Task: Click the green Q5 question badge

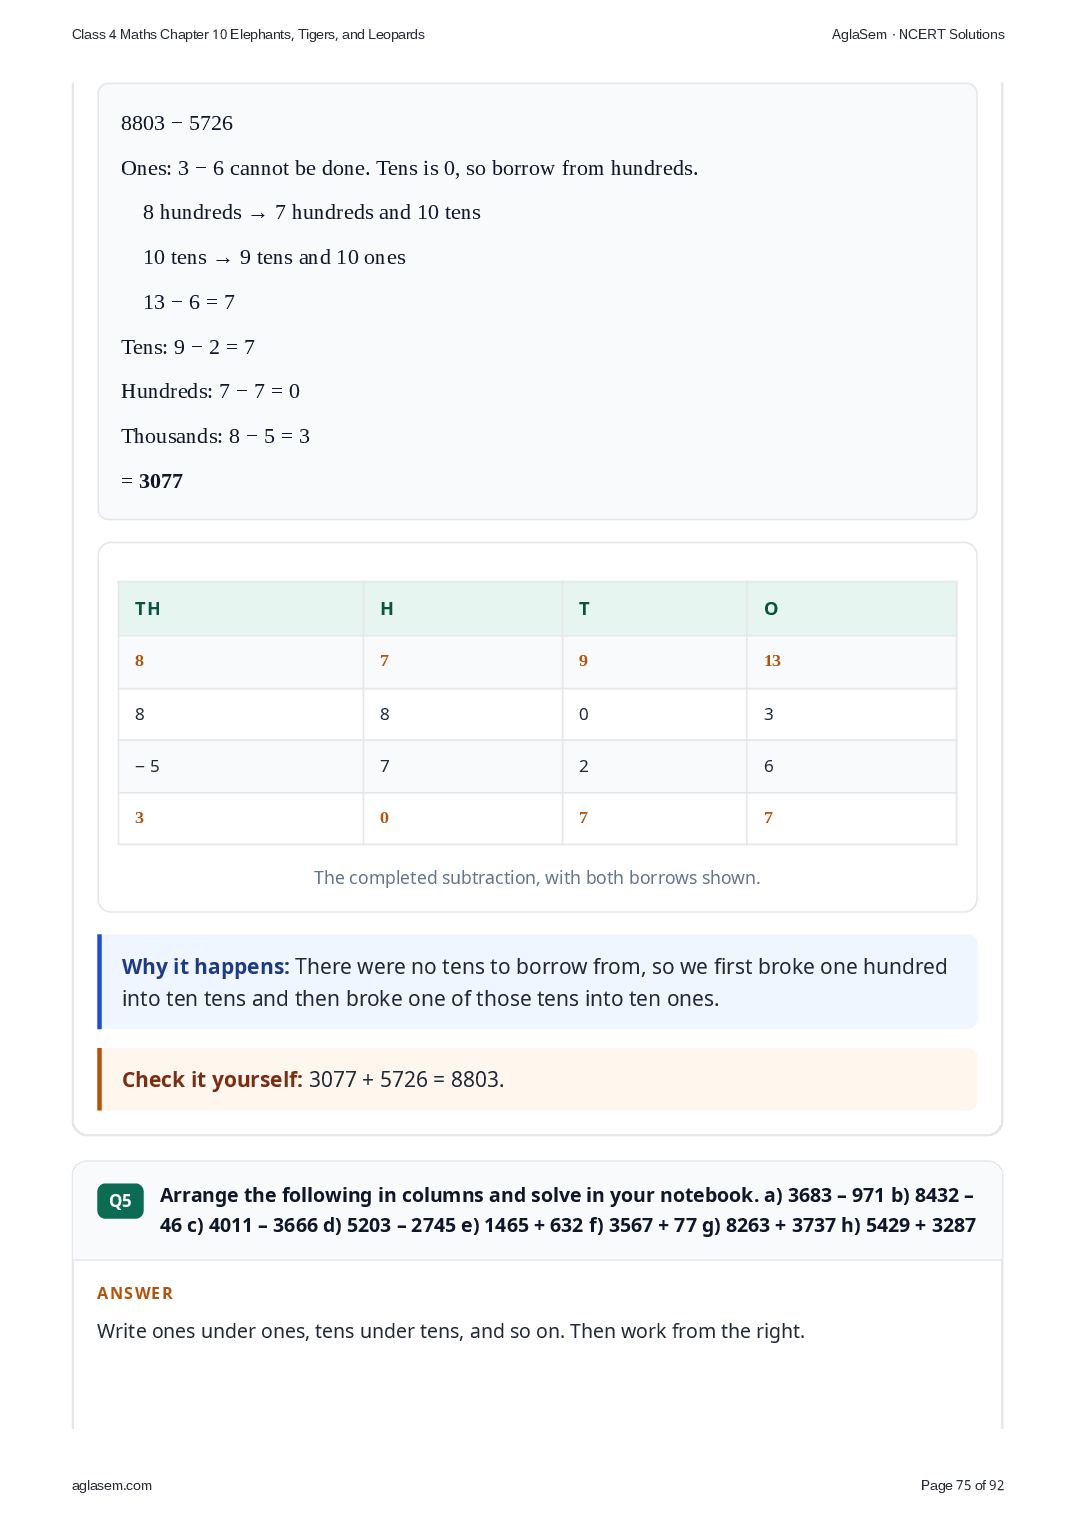Action: [x=120, y=1201]
